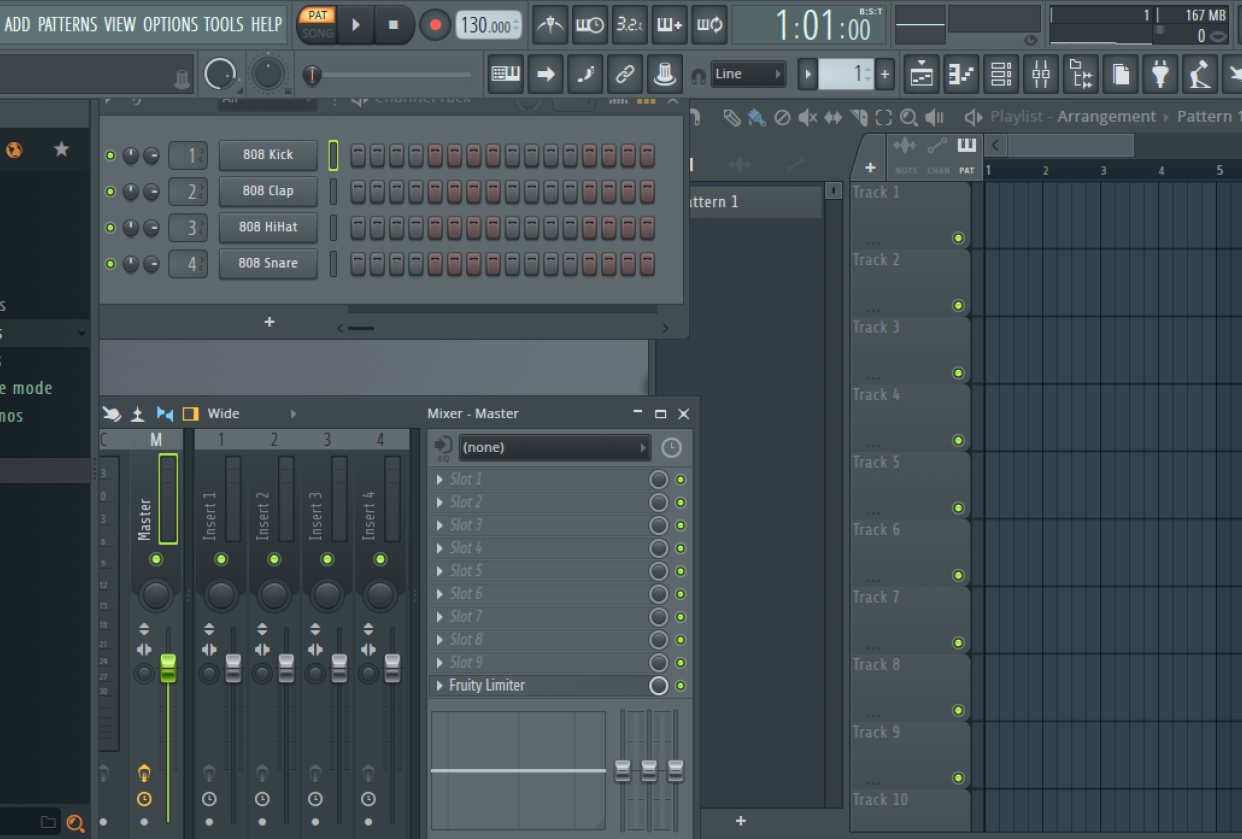Toggle loop recording icon

tap(708, 25)
